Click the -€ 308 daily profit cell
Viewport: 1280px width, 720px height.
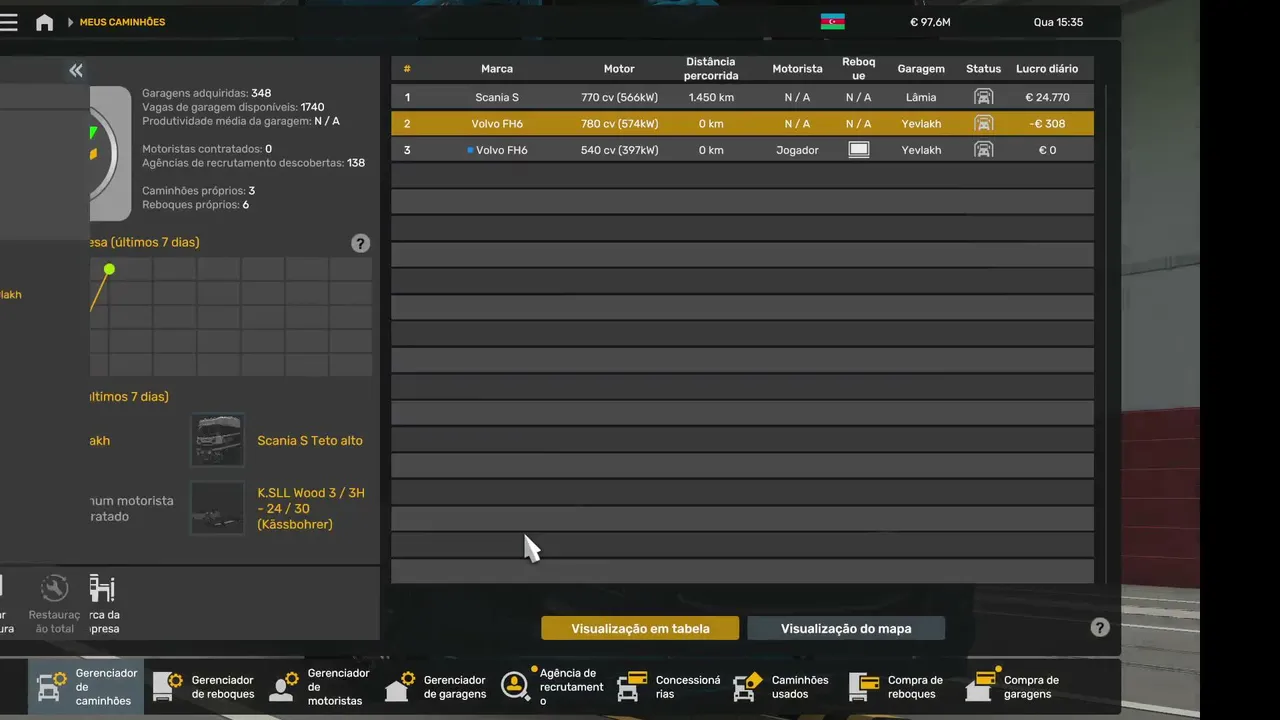pos(1047,124)
